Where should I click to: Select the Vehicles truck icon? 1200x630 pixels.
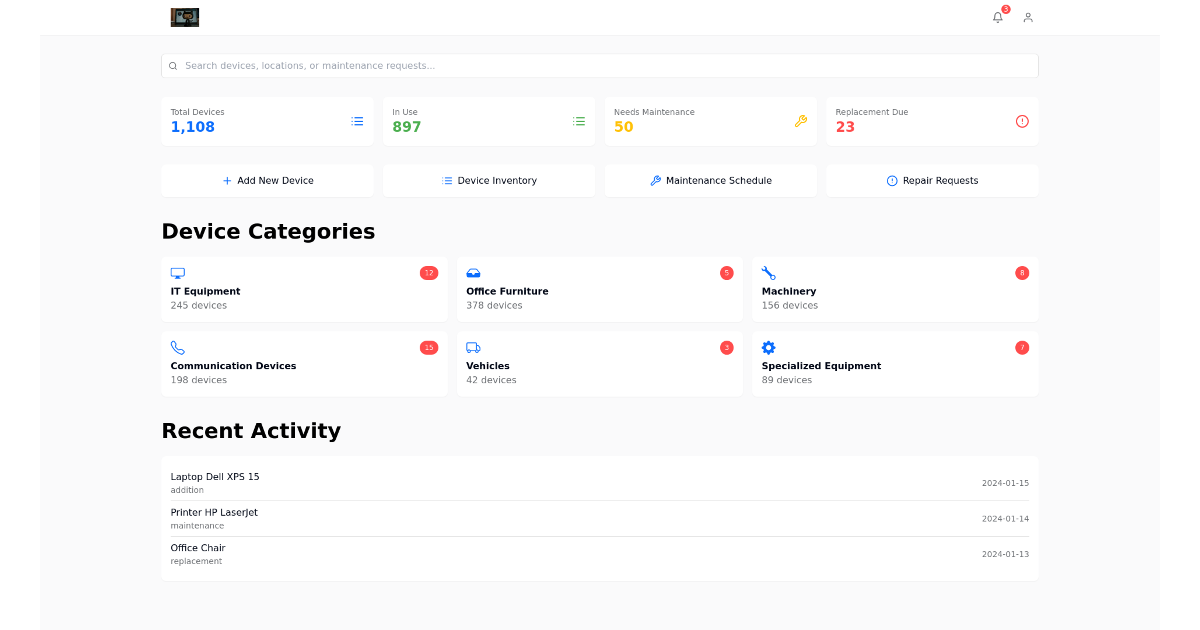pyautogui.click(x=473, y=347)
